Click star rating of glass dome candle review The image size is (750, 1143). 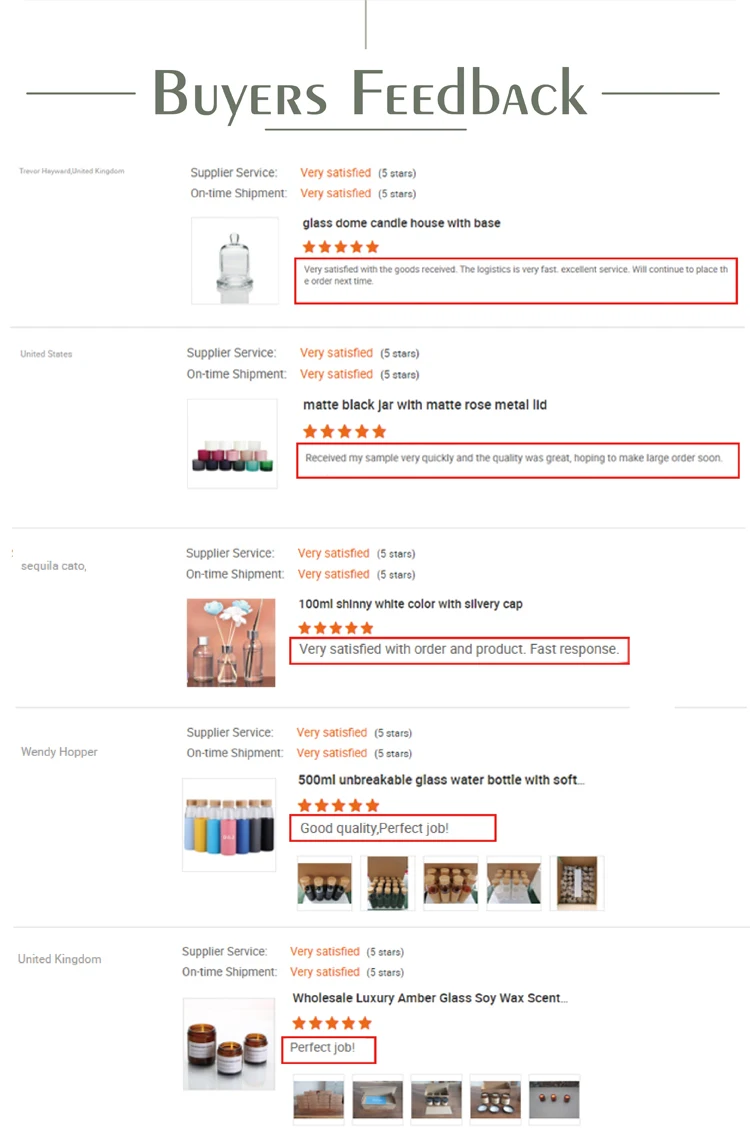340,247
